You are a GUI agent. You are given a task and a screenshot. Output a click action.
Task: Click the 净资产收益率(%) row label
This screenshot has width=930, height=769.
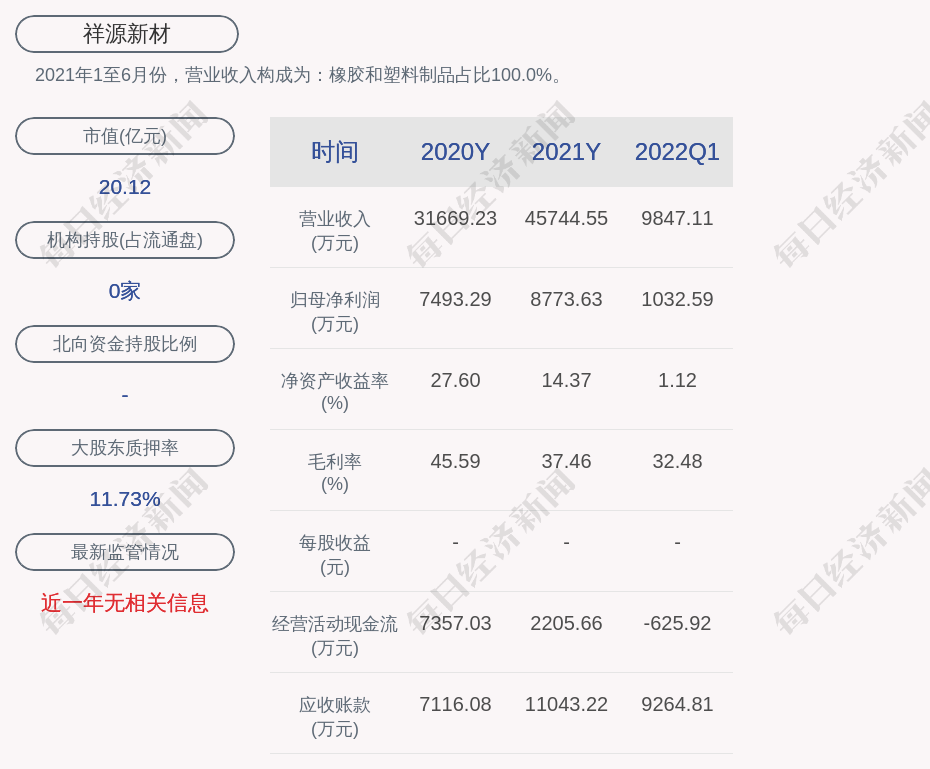click(335, 392)
